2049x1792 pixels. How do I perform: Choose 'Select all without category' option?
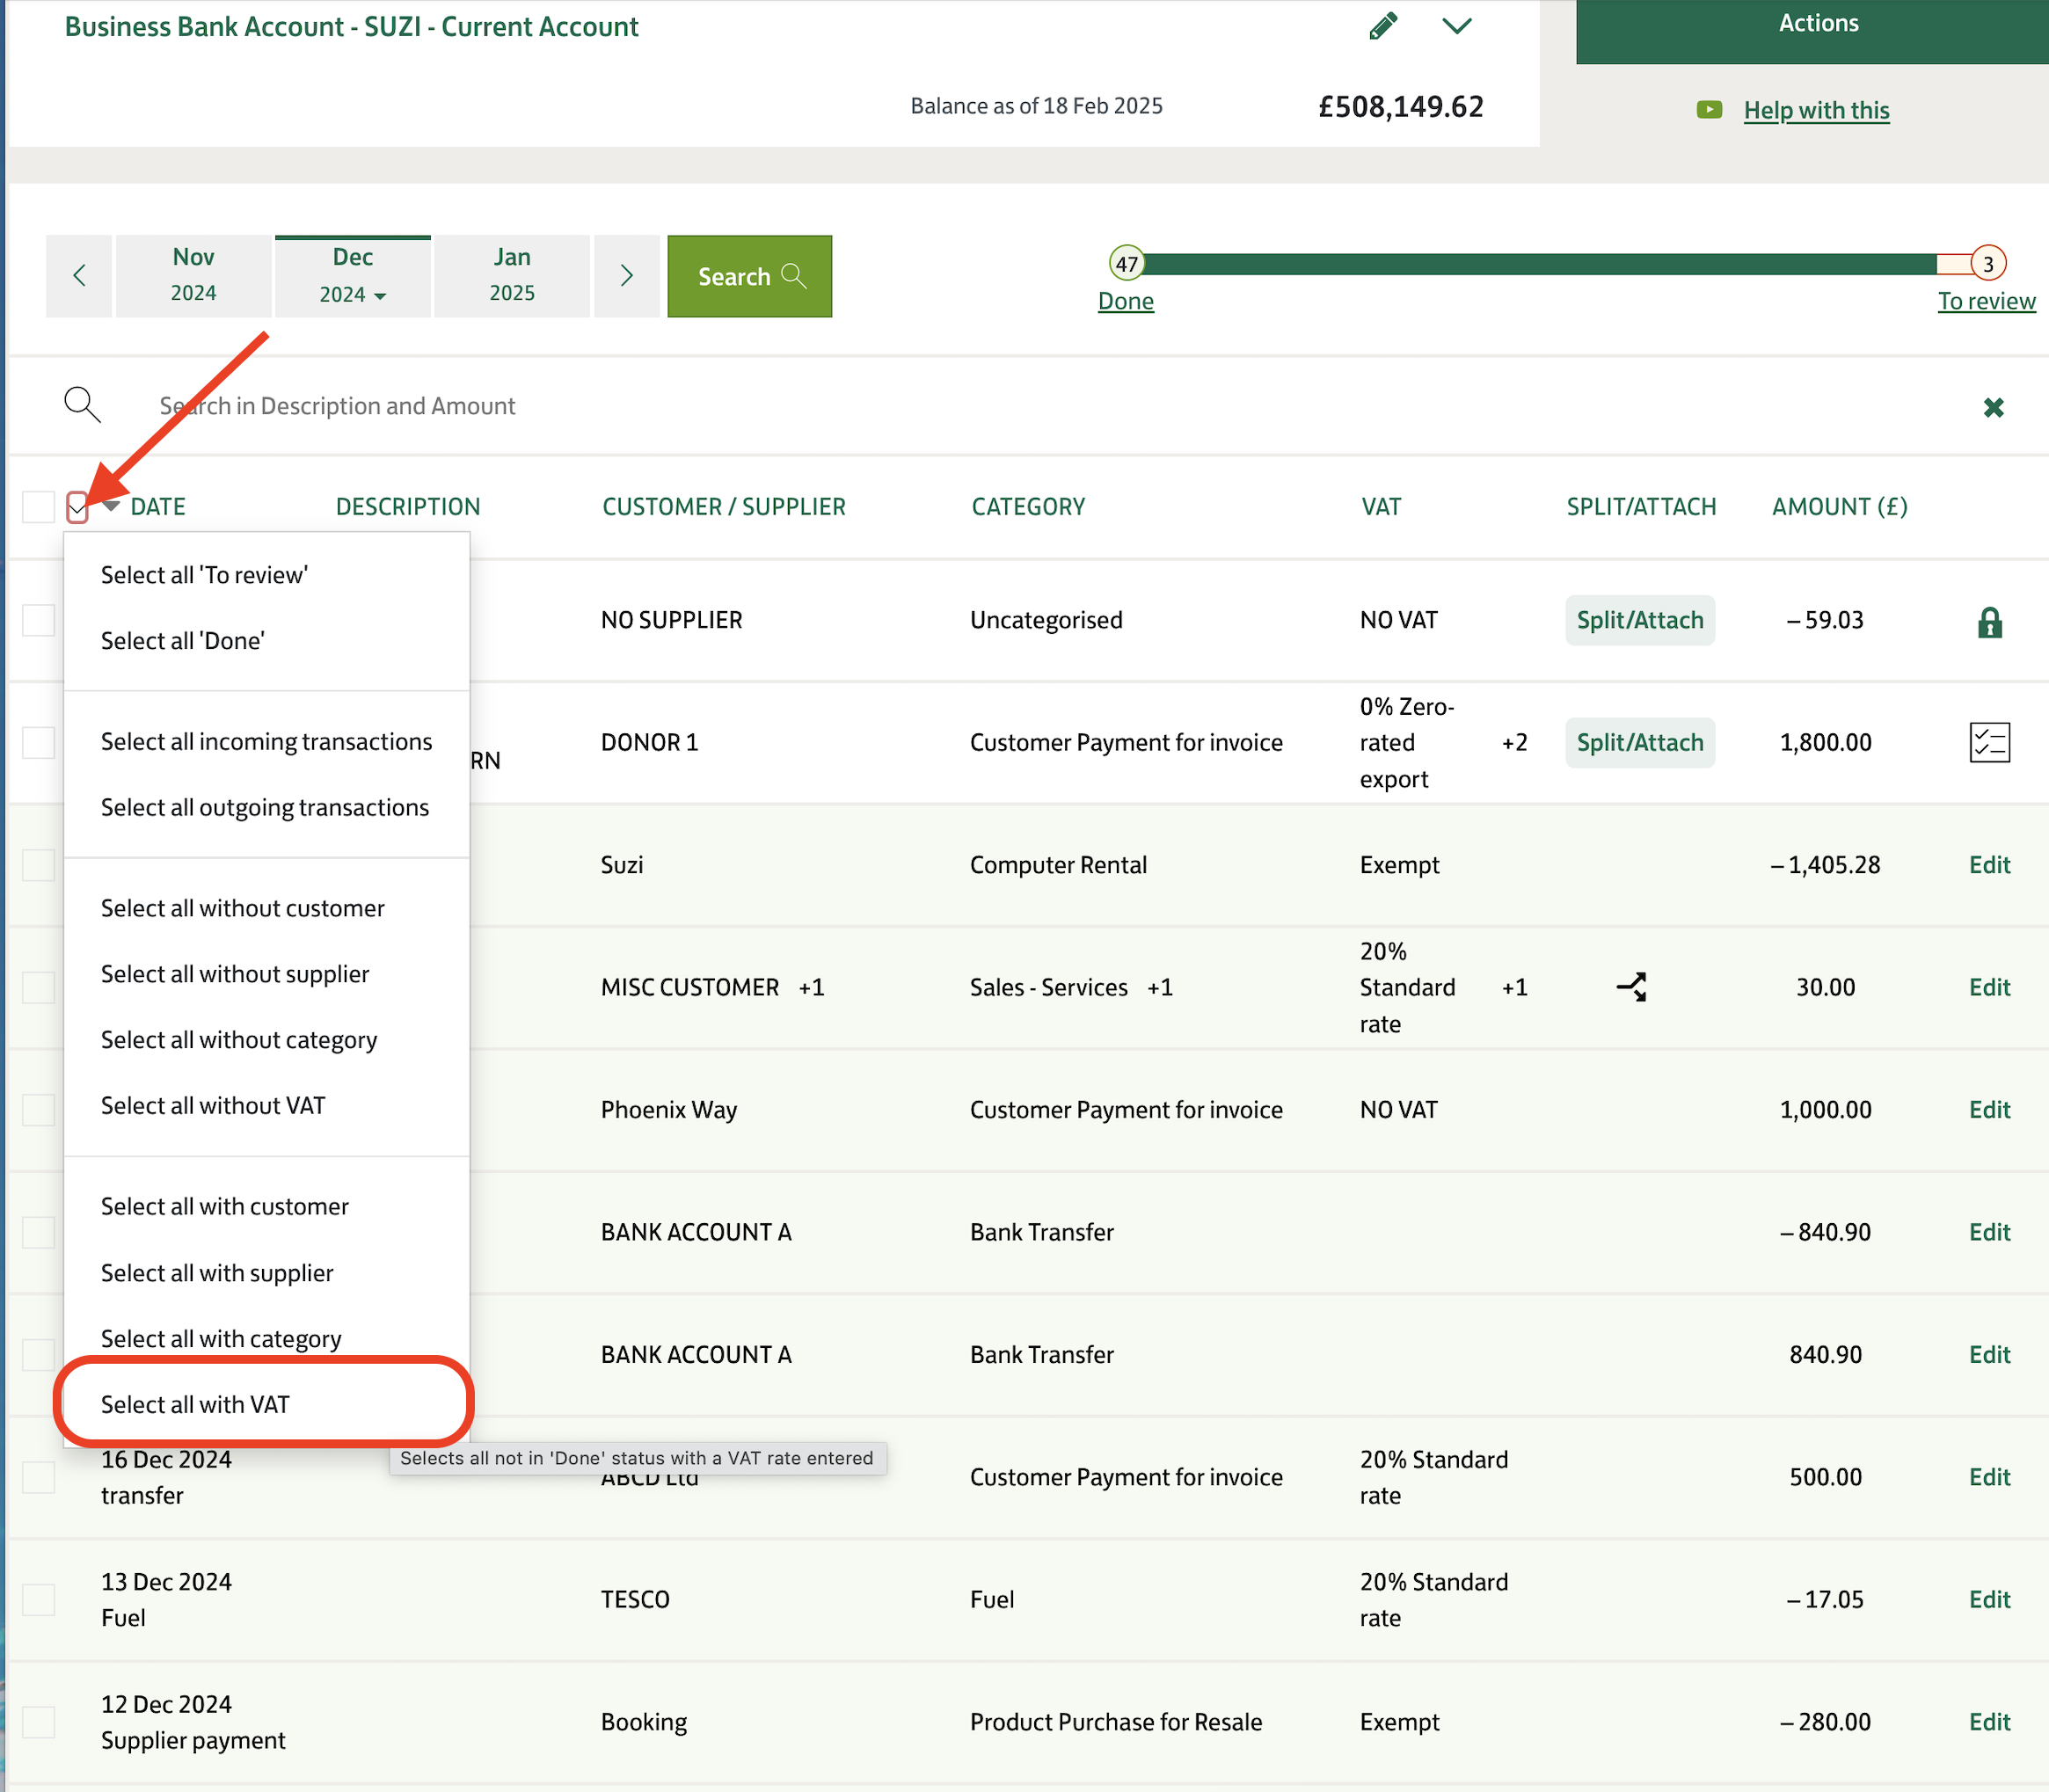[239, 1040]
